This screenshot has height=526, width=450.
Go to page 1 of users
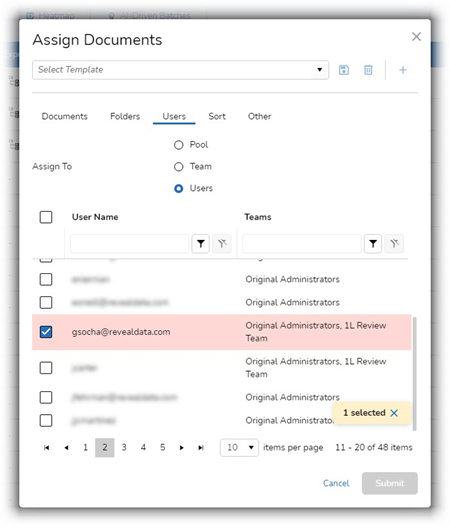coord(85,448)
